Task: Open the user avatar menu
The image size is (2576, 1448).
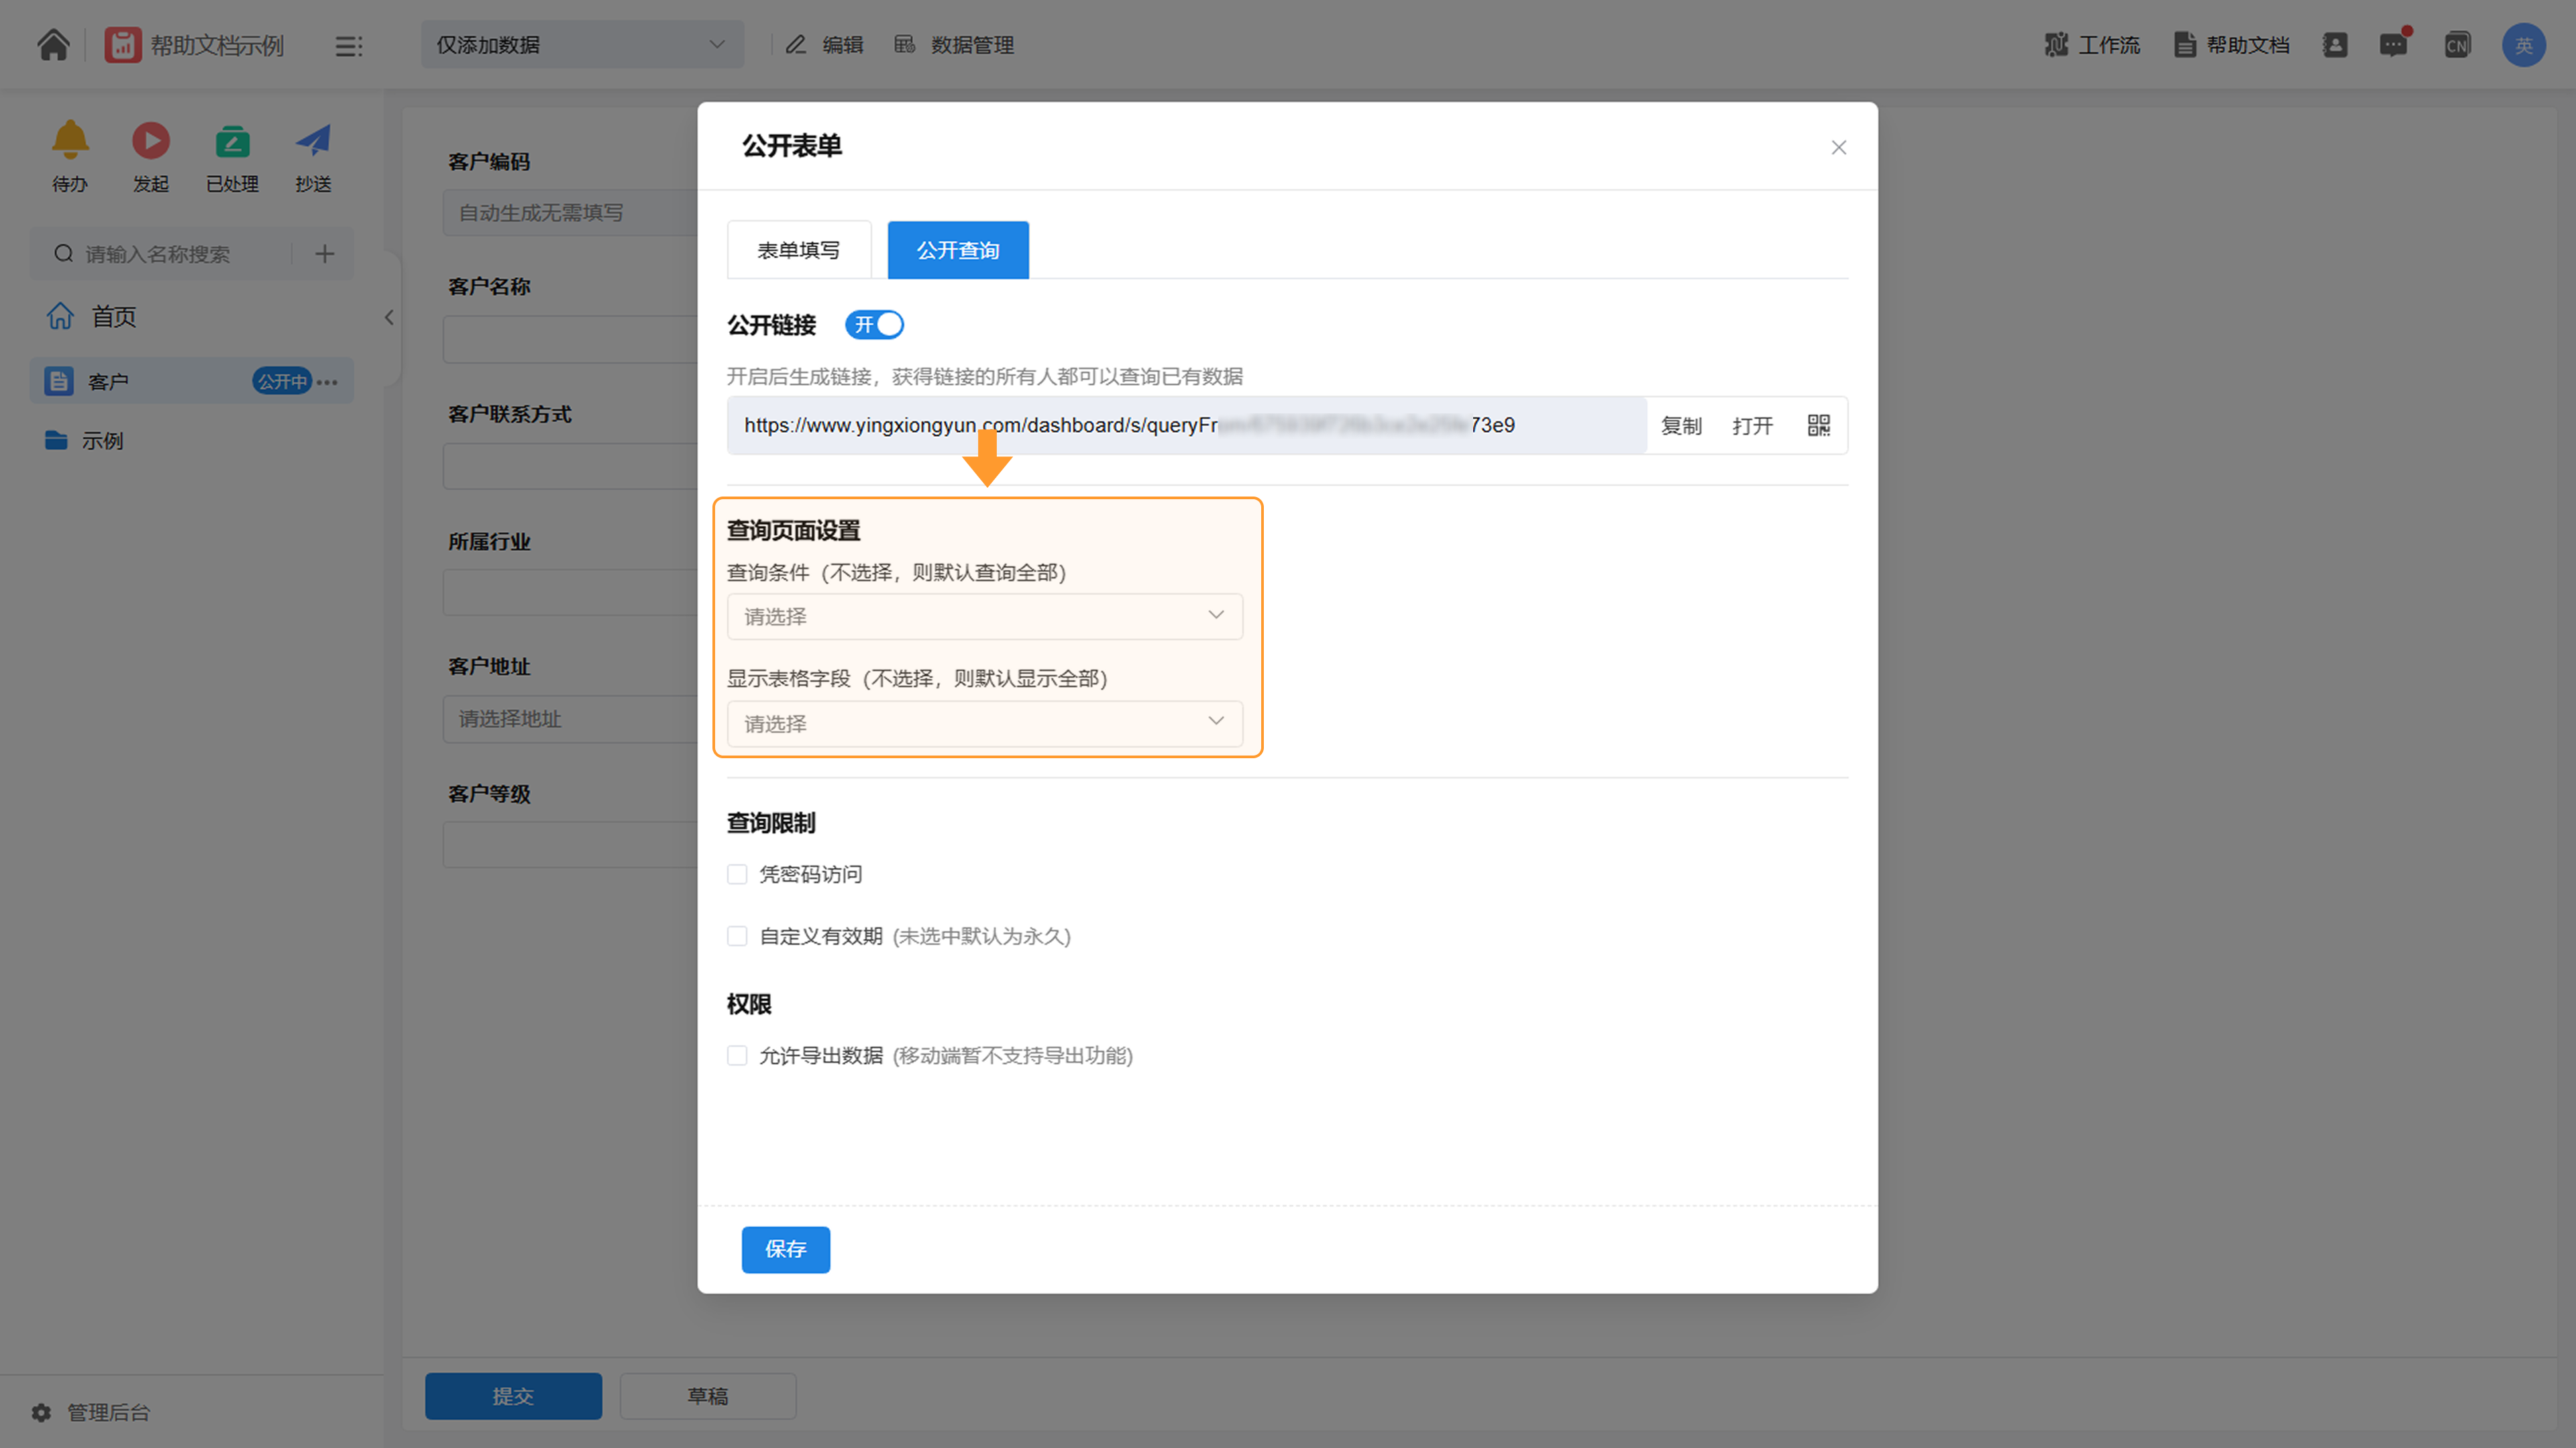Action: tap(2524, 45)
